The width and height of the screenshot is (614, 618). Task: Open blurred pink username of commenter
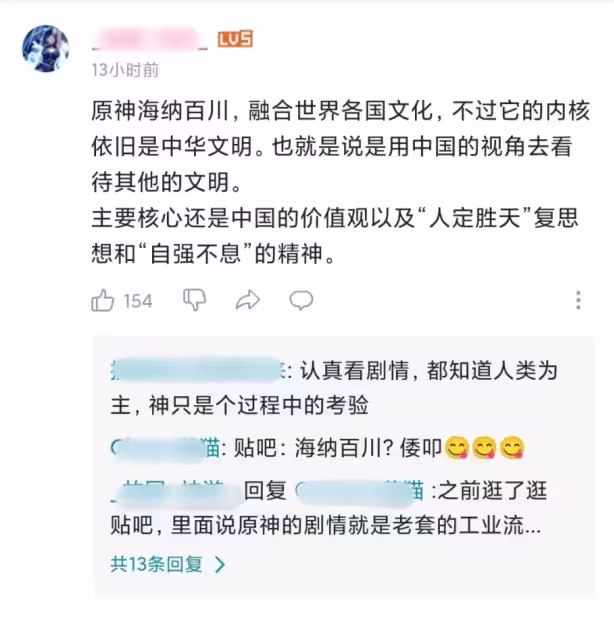tap(150, 39)
